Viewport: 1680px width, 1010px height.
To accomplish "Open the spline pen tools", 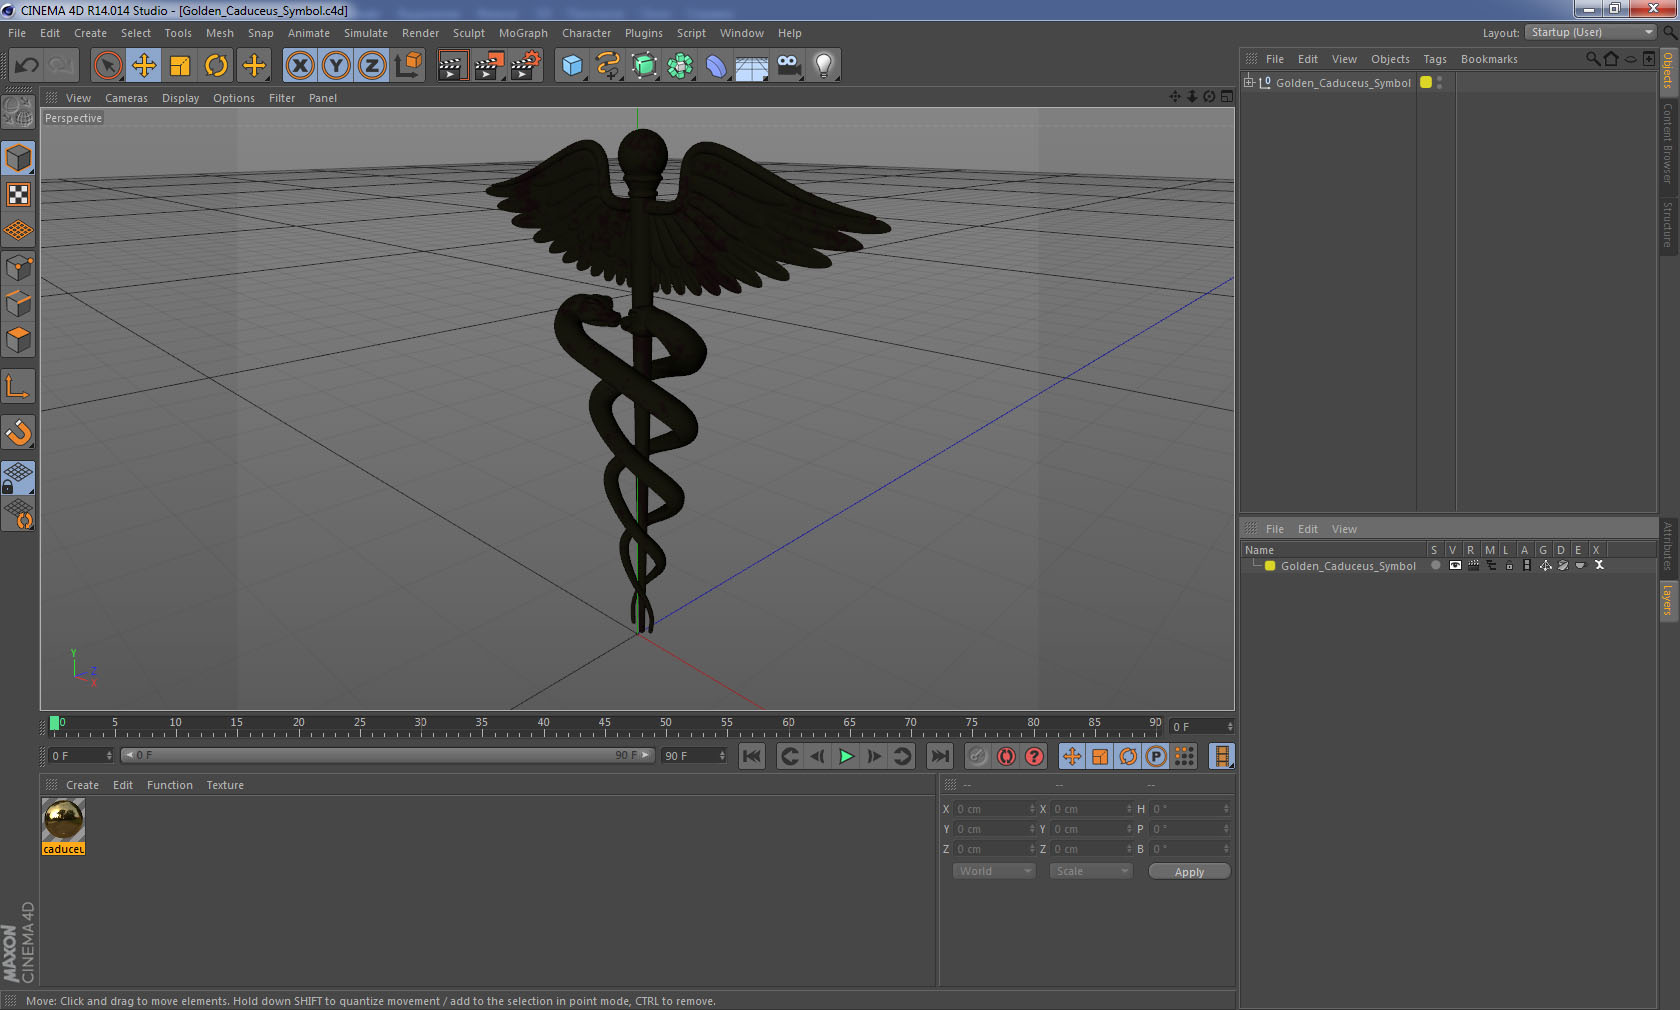I will 608,66.
